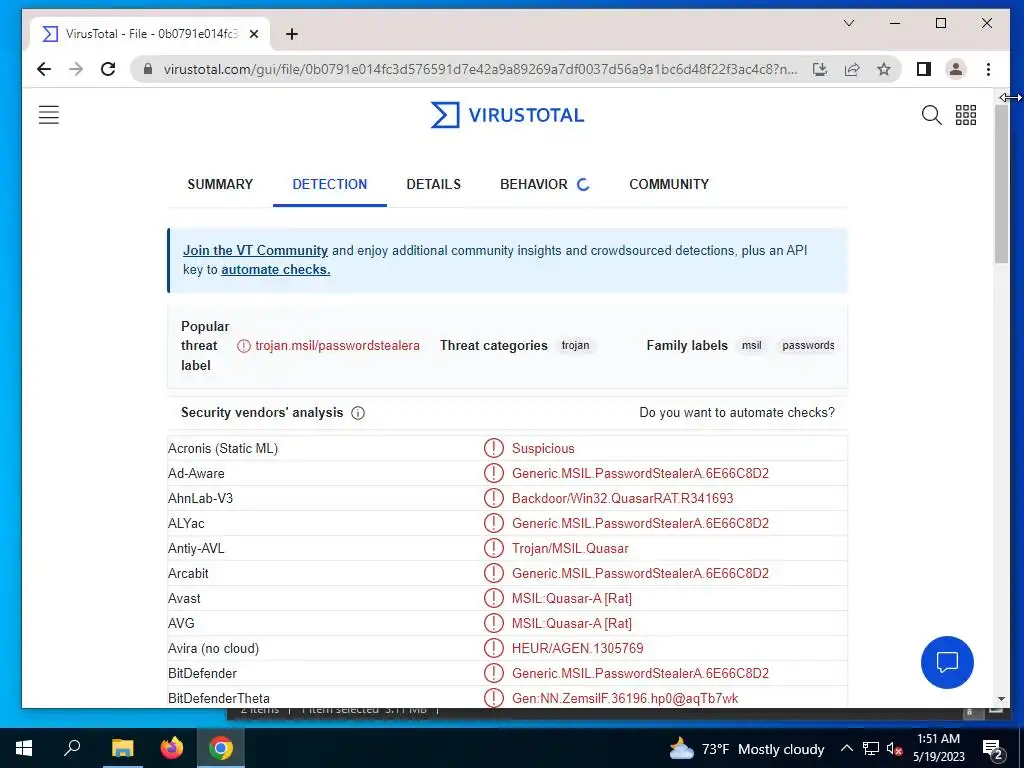Open the COMMUNITY tab

click(x=669, y=184)
